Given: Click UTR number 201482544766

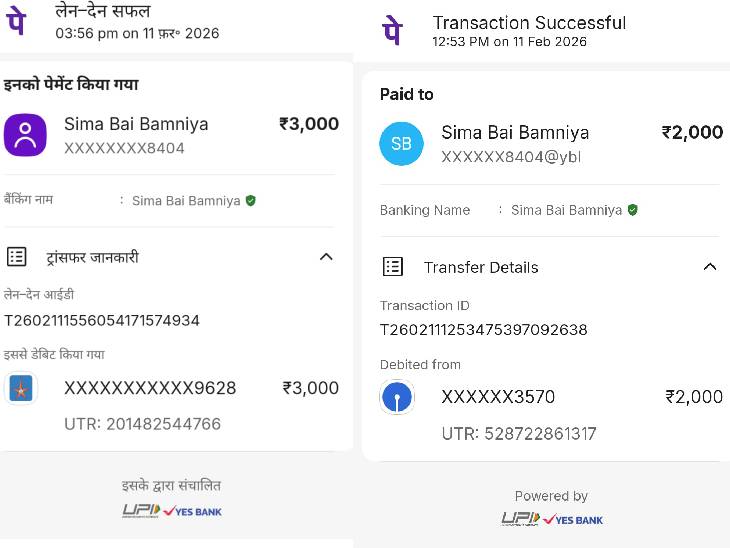Looking at the screenshot, I should 142,424.
